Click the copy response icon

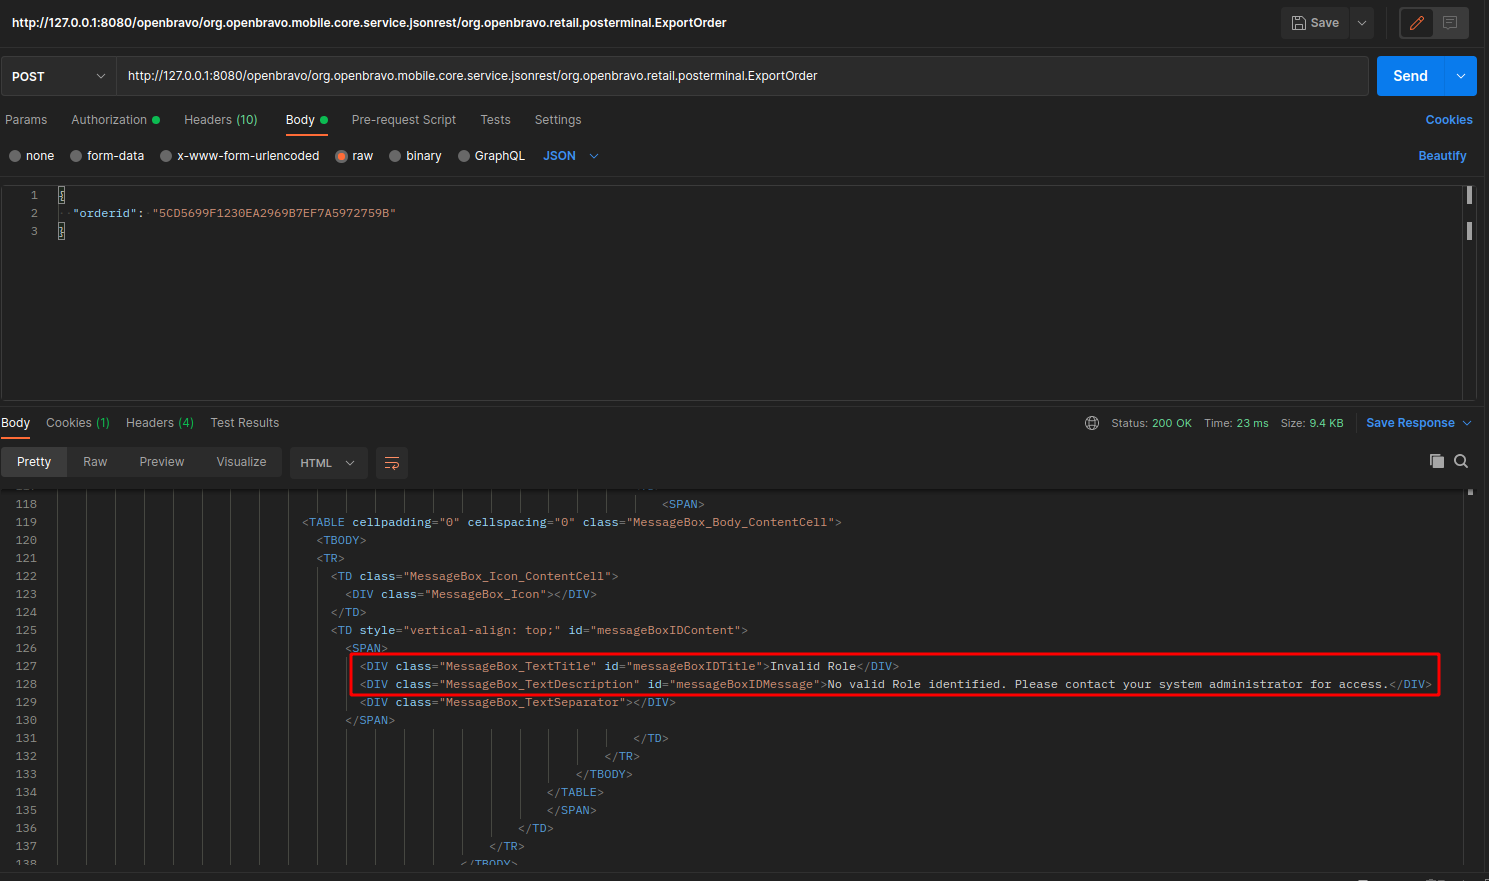point(1437,461)
